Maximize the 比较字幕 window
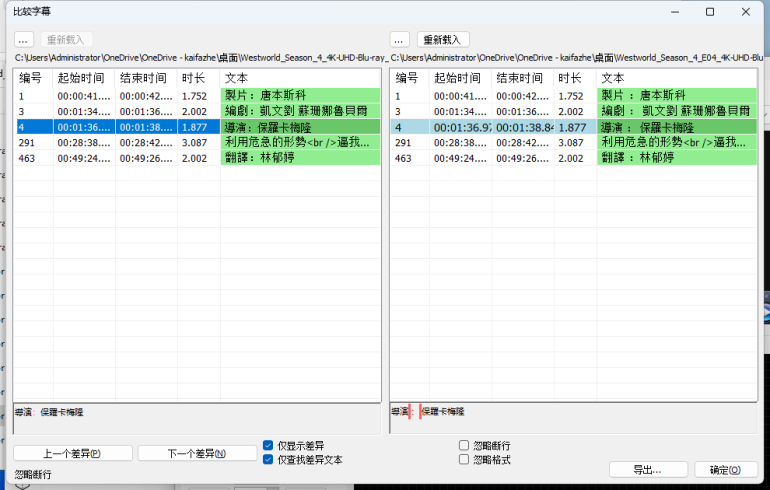This screenshot has width=770, height=490. click(x=710, y=12)
